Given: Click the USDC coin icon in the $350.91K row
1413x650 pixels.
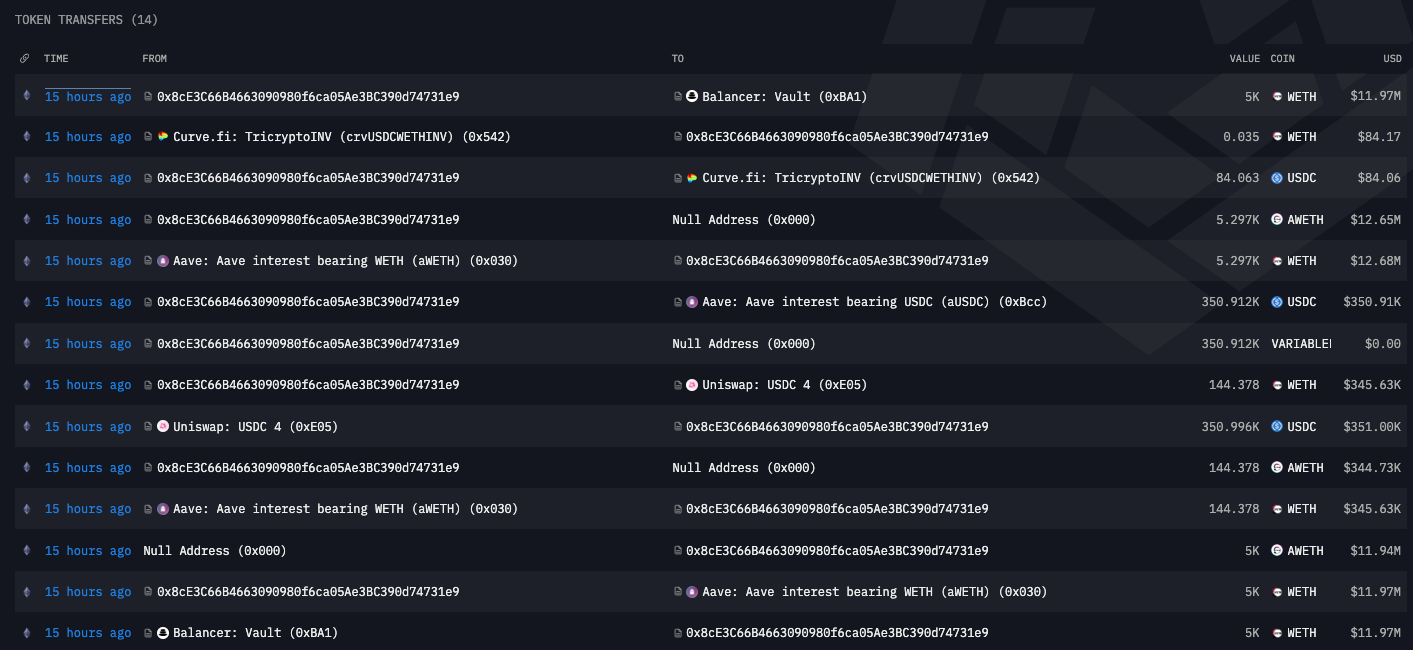Looking at the screenshot, I should [1277, 302].
